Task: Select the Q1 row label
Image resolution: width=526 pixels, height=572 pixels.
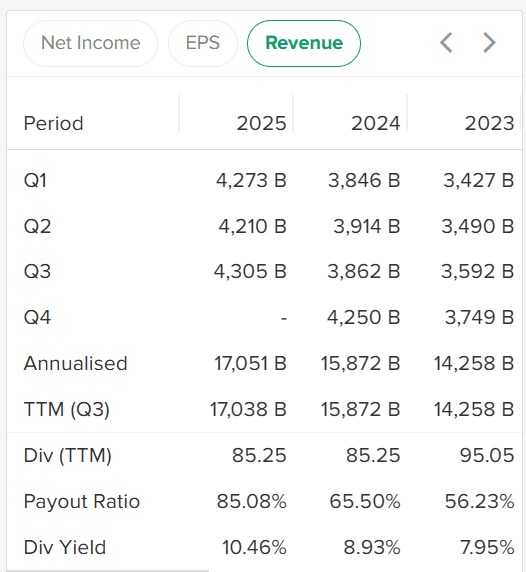Action: (x=35, y=181)
